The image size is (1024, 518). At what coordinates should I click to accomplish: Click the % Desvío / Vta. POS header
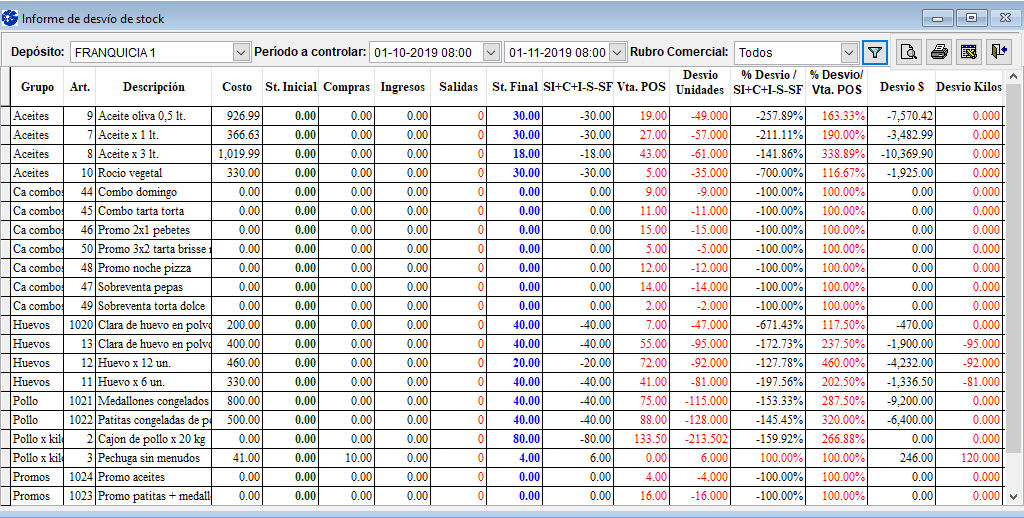836,83
